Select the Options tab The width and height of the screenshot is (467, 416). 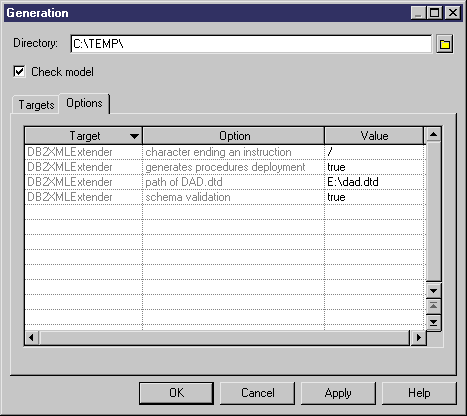pos(84,103)
